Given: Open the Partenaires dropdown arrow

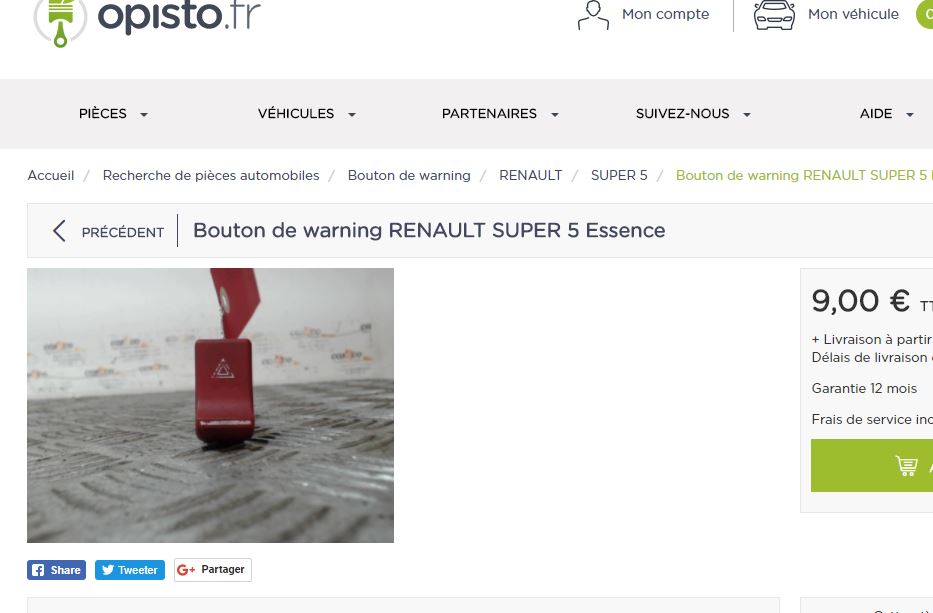Looking at the screenshot, I should pyautogui.click(x=555, y=114).
